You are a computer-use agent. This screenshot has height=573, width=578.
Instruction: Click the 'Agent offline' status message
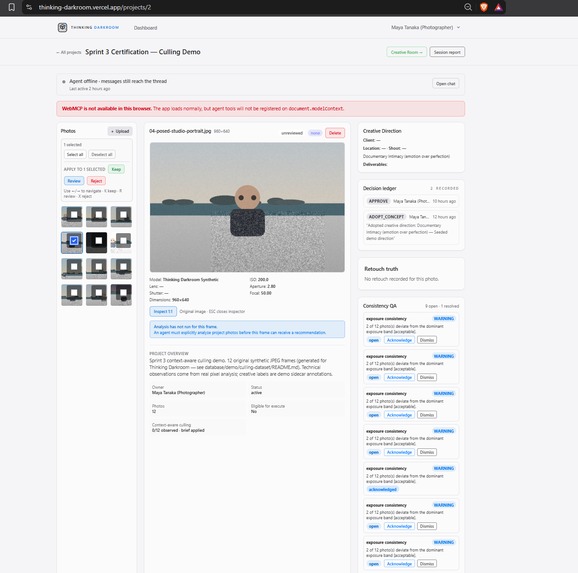(118, 81)
